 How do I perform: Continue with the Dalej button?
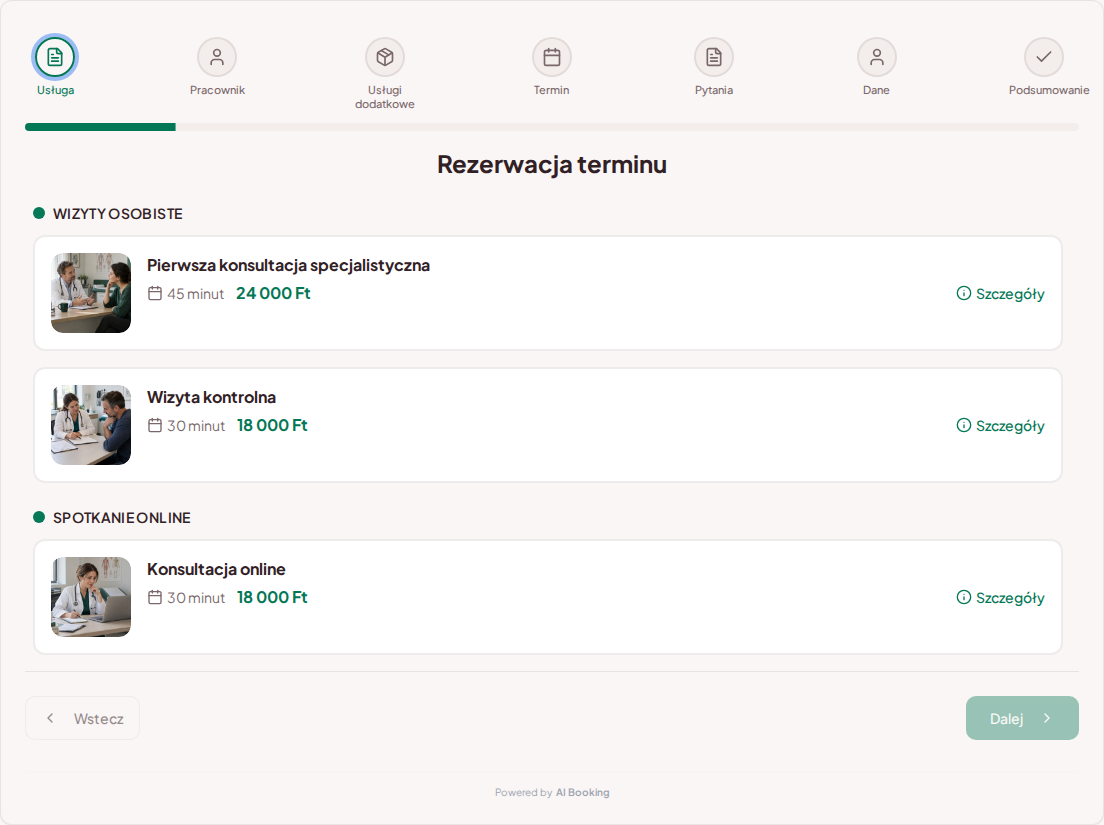(x=1022, y=718)
